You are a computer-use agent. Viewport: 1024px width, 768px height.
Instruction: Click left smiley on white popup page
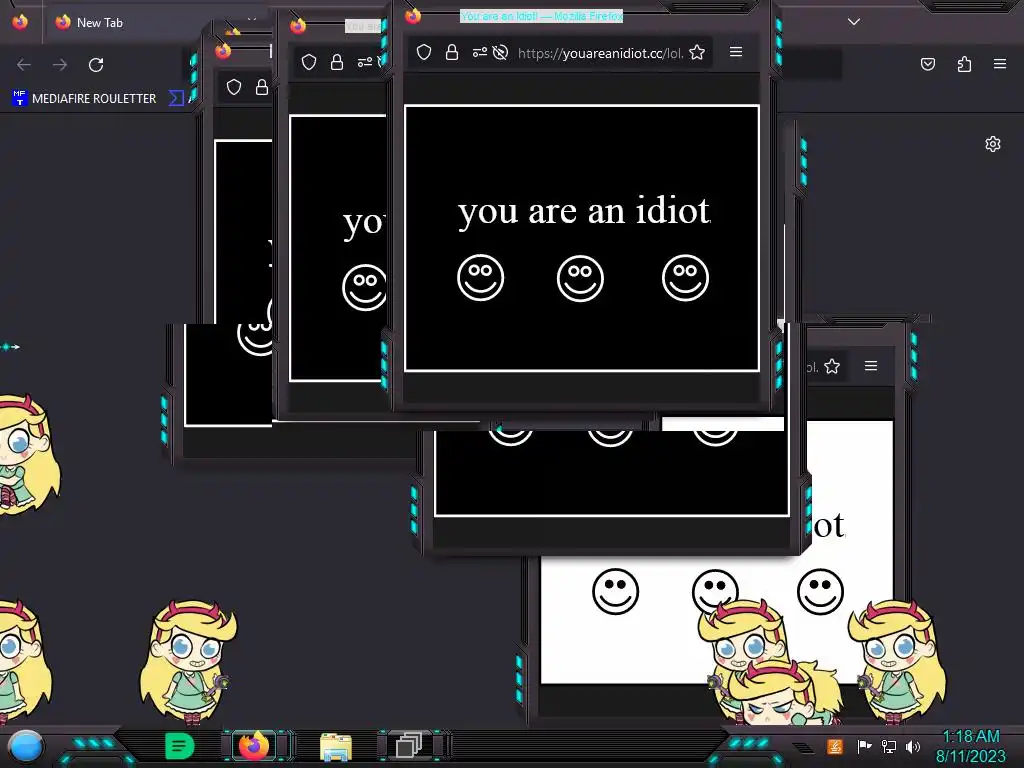tap(615, 591)
